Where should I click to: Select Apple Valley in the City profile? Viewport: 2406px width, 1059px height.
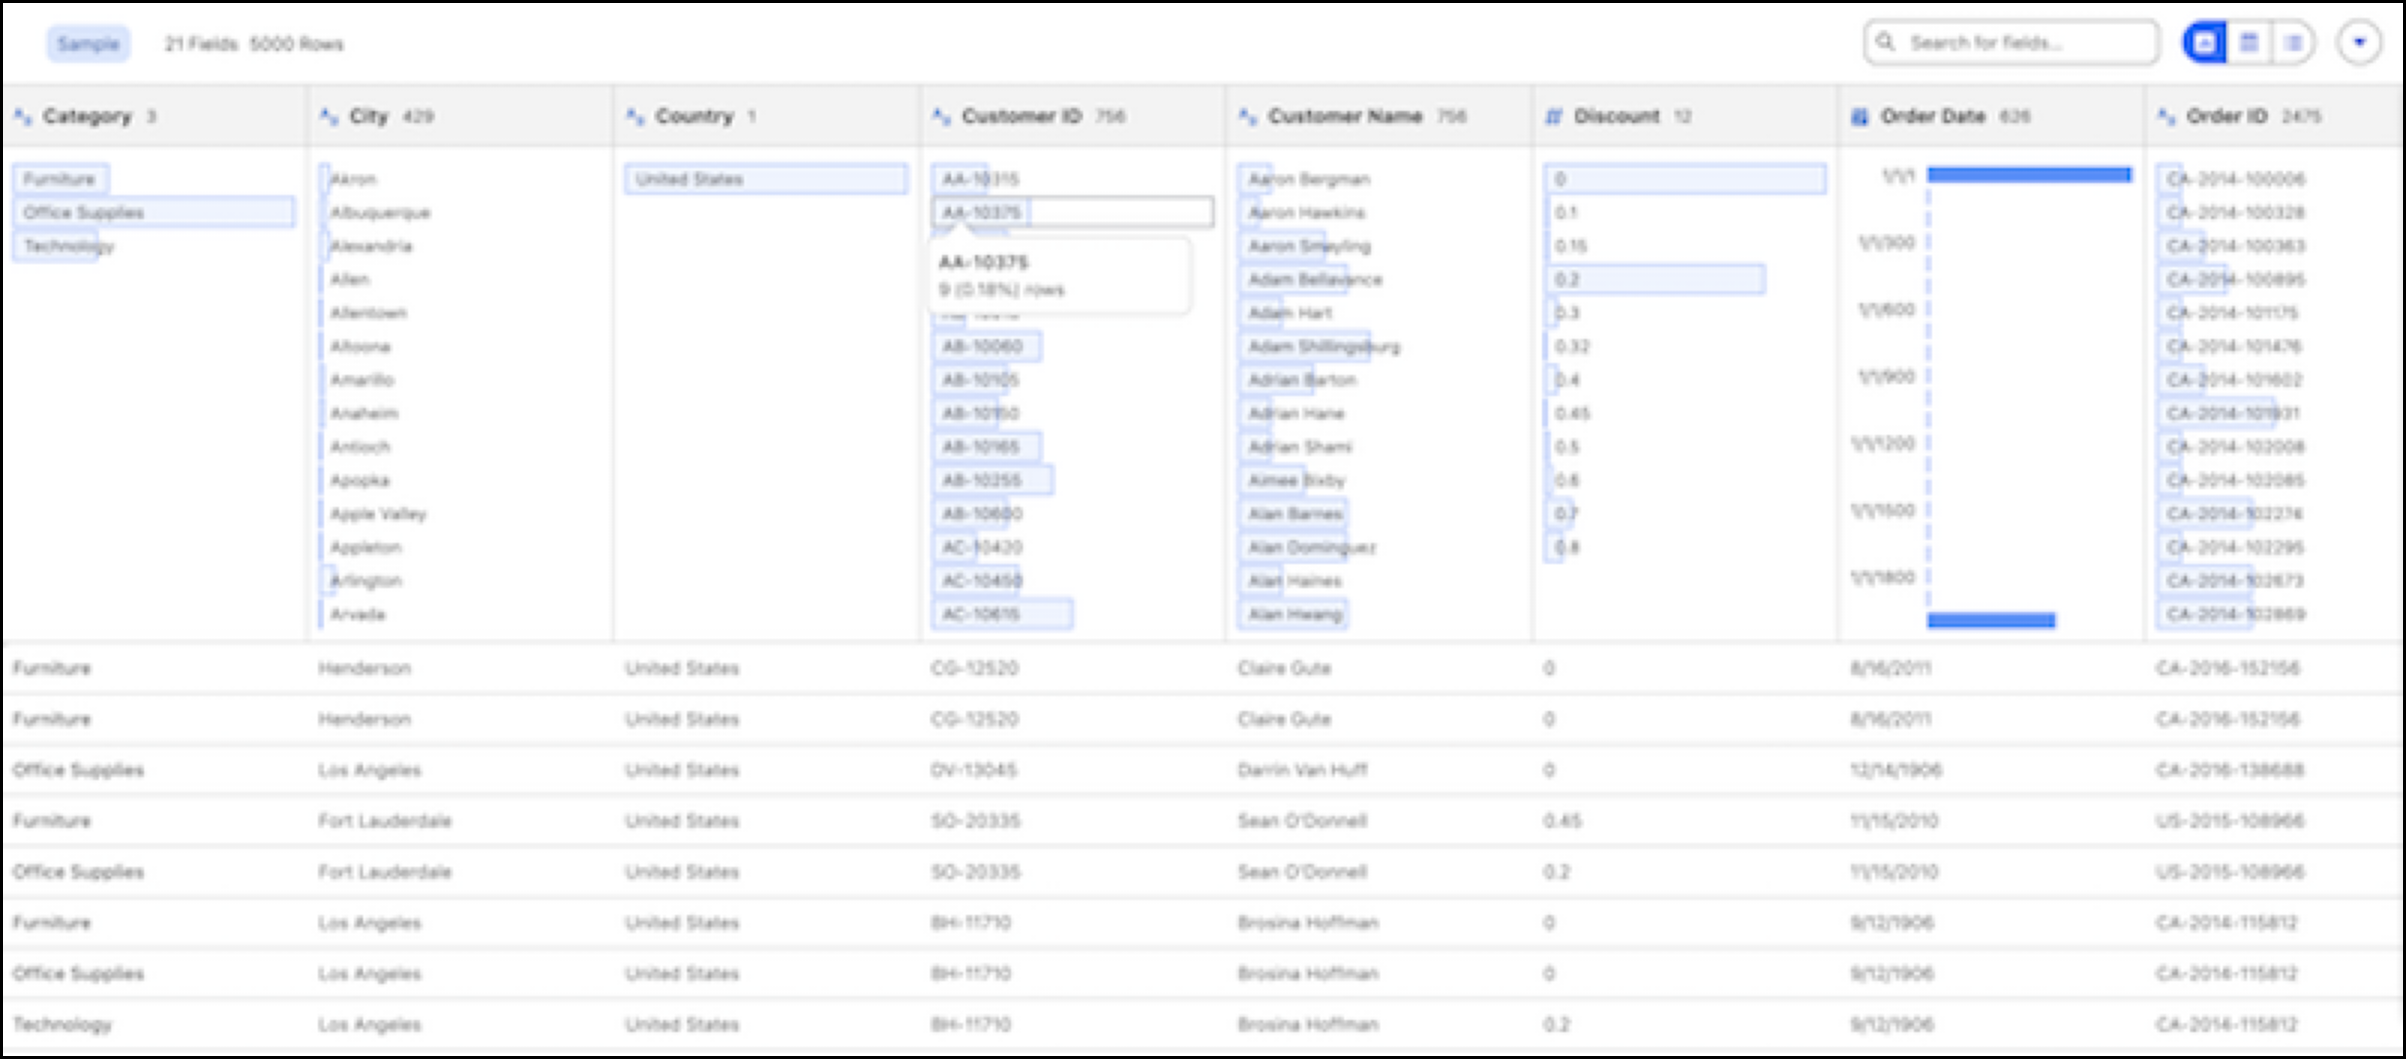(378, 514)
